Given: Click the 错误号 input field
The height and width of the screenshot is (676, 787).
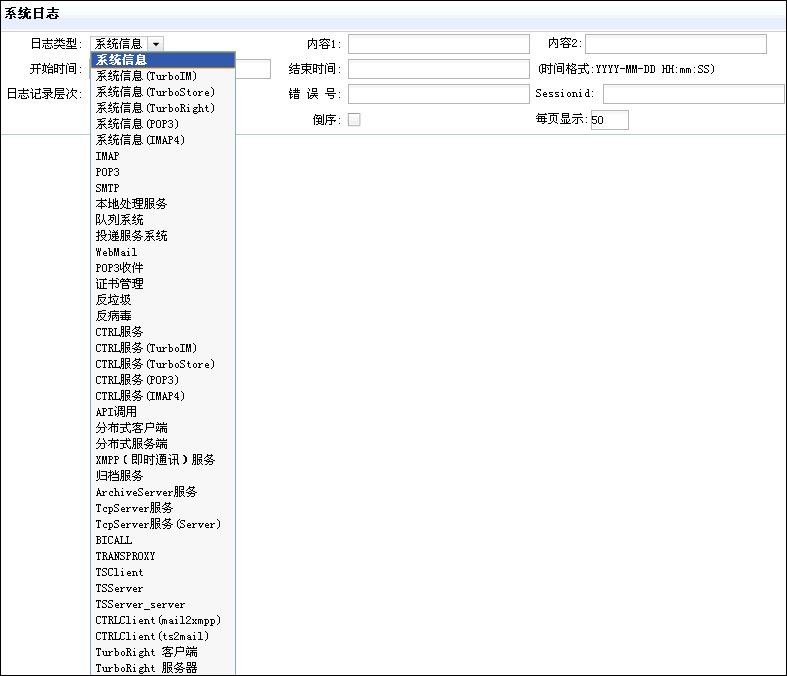Looking at the screenshot, I should coord(438,94).
